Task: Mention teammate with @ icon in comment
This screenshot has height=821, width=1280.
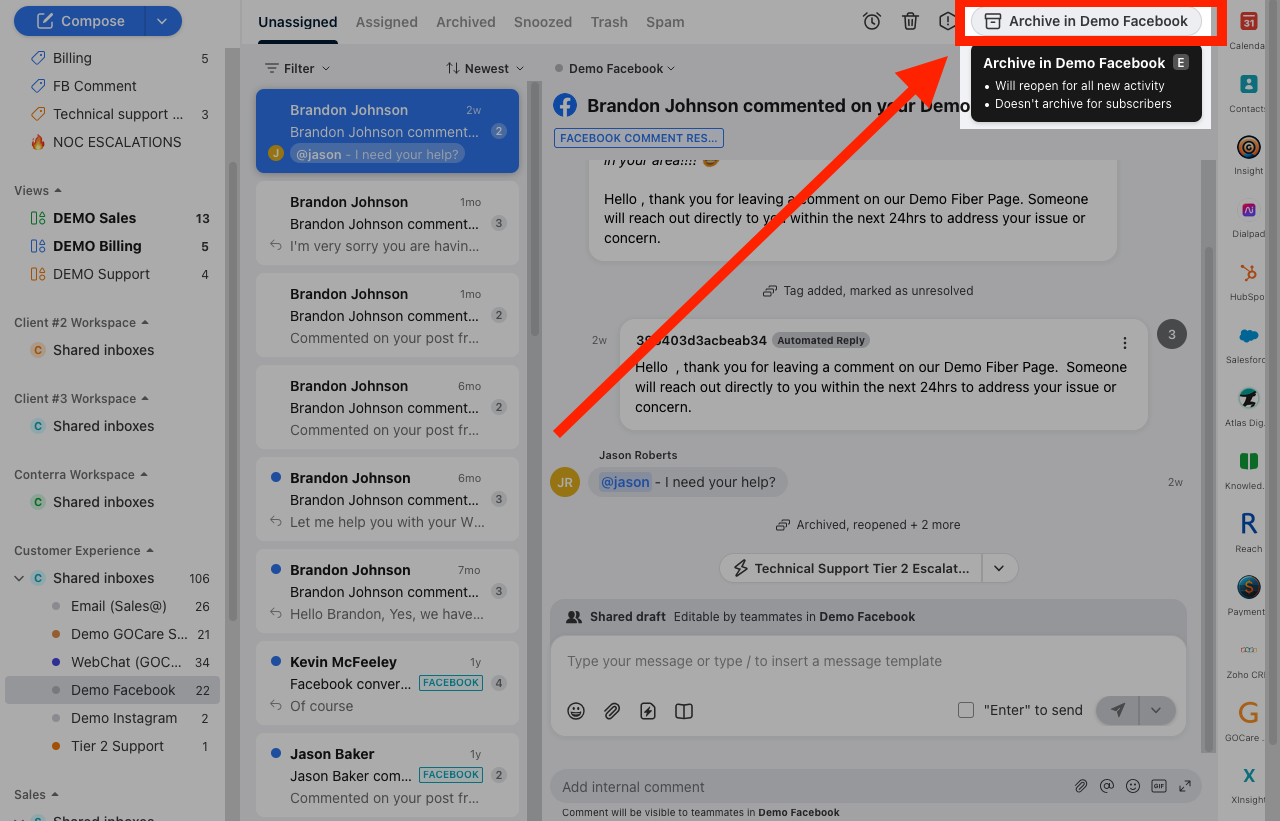Action: [1107, 787]
